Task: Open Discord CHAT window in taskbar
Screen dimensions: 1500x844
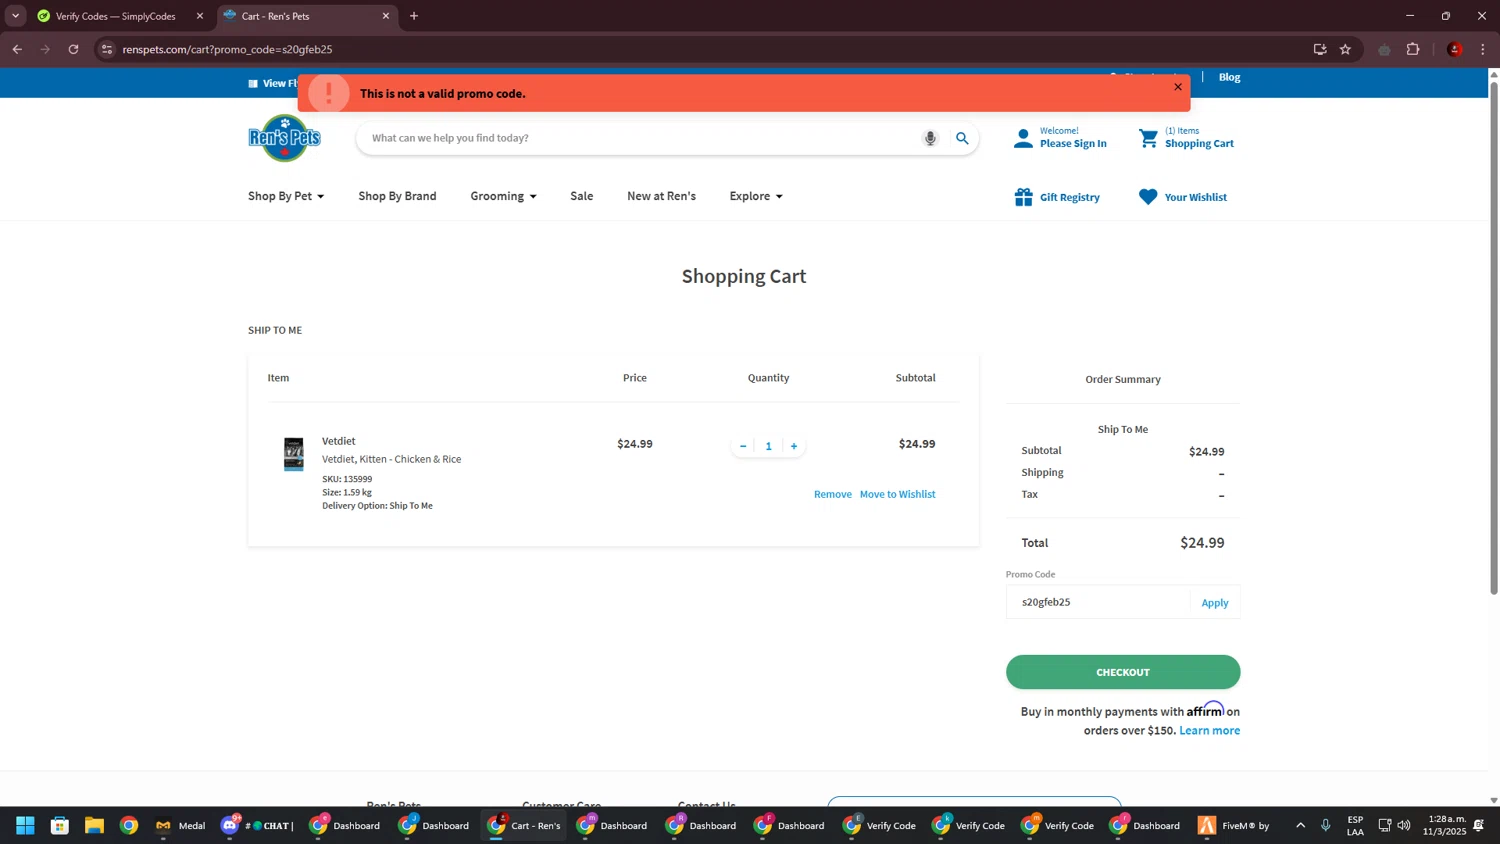Action: pyautogui.click(x=258, y=825)
